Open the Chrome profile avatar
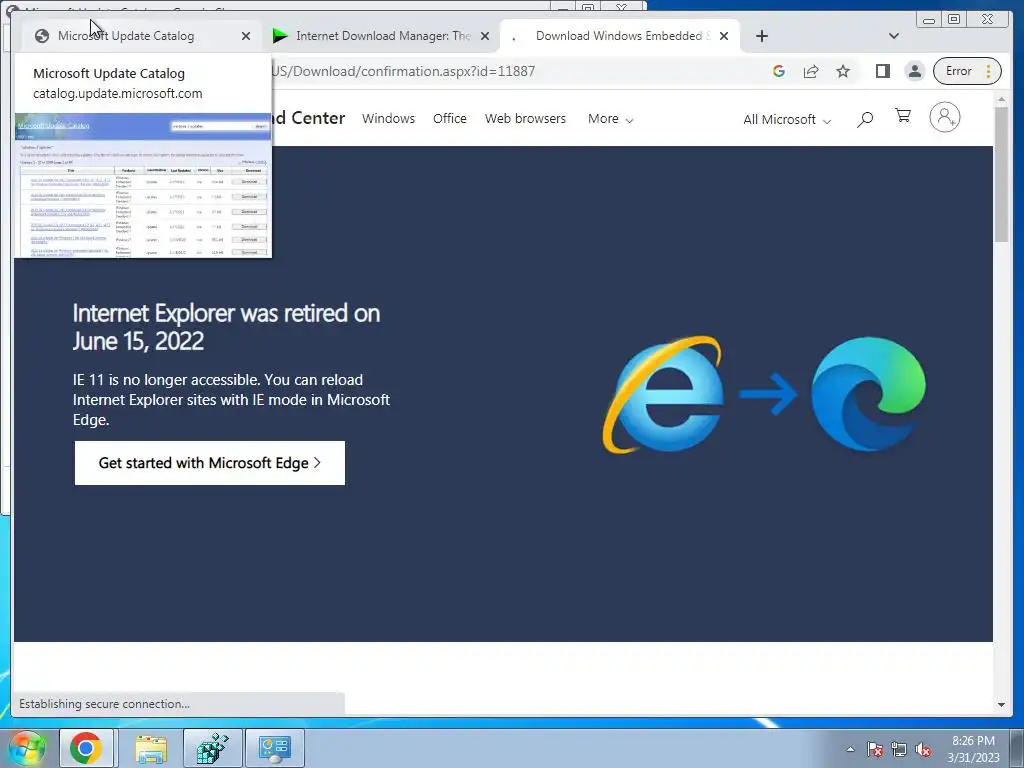The width and height of the screenshot is (1024, 768). tap(915, 71)
